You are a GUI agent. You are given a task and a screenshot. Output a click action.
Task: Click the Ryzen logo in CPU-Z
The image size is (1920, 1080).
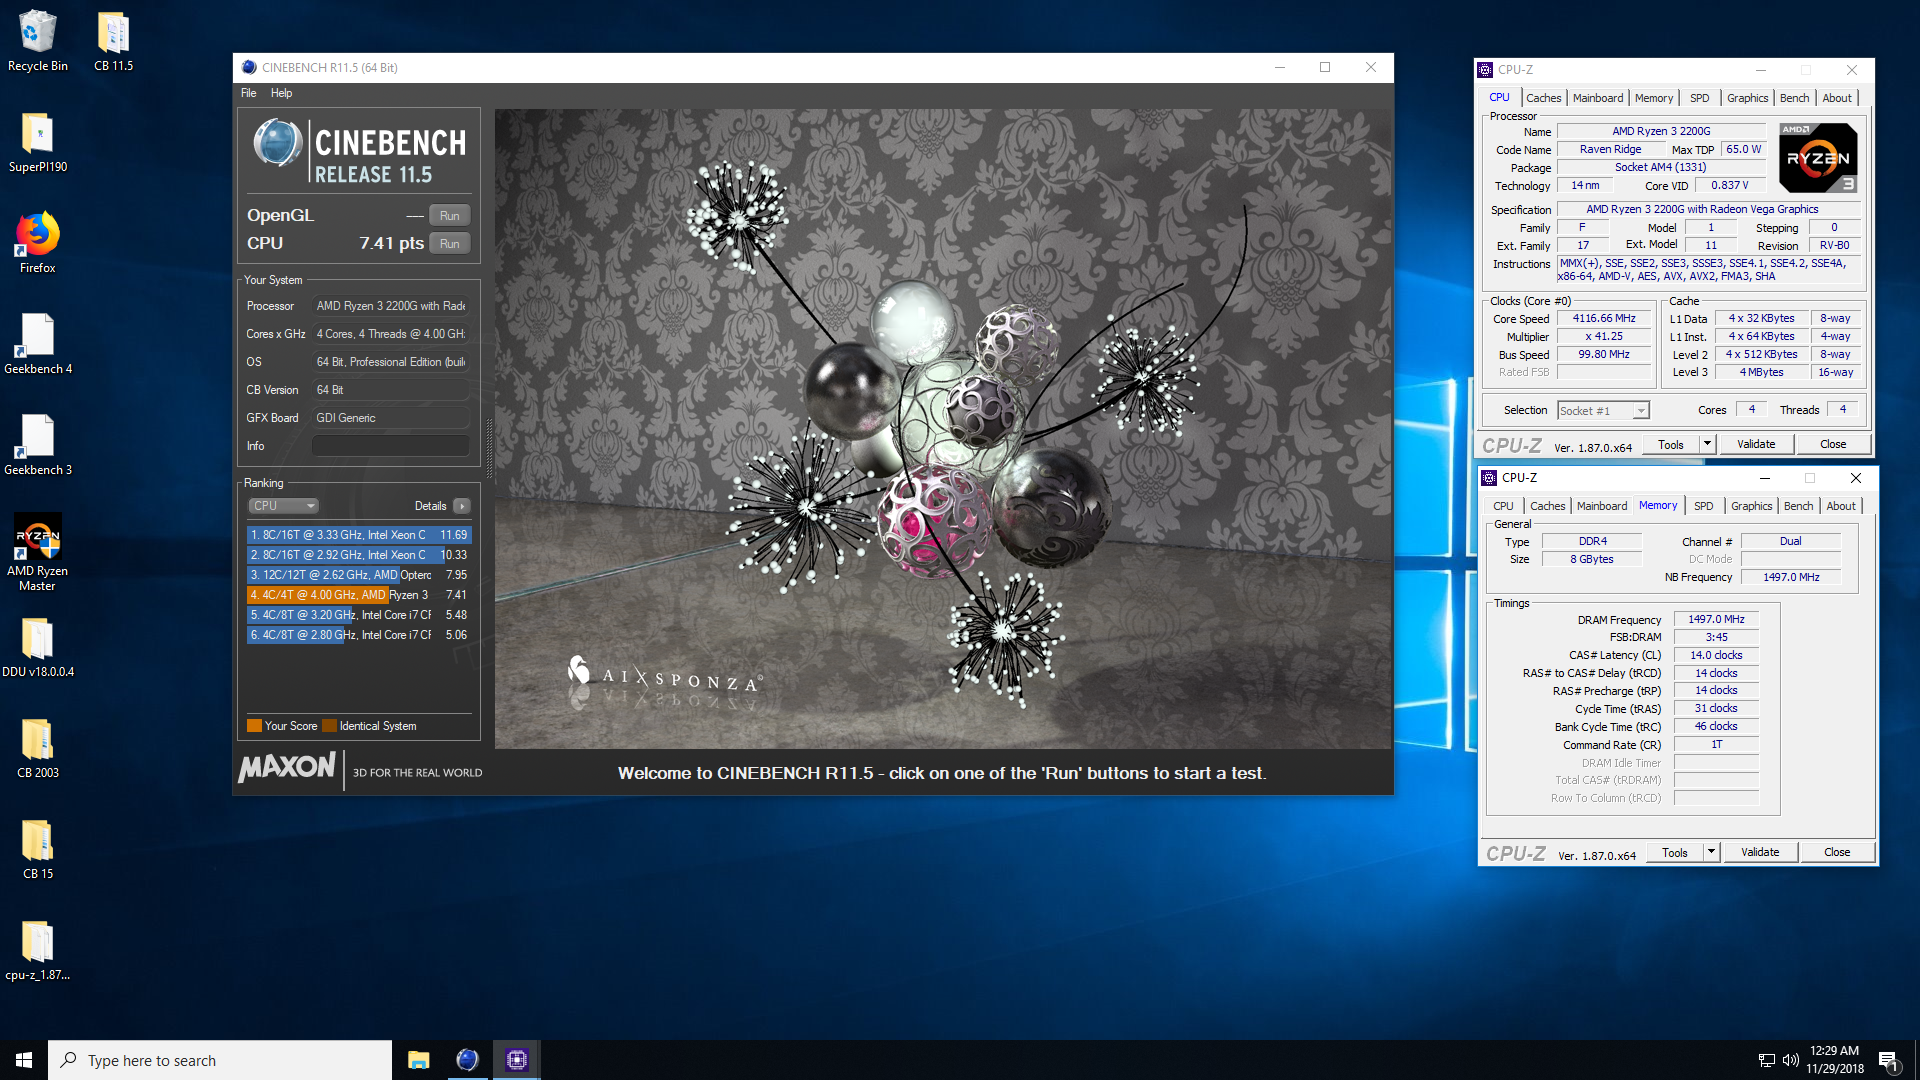coord(1818,158)
